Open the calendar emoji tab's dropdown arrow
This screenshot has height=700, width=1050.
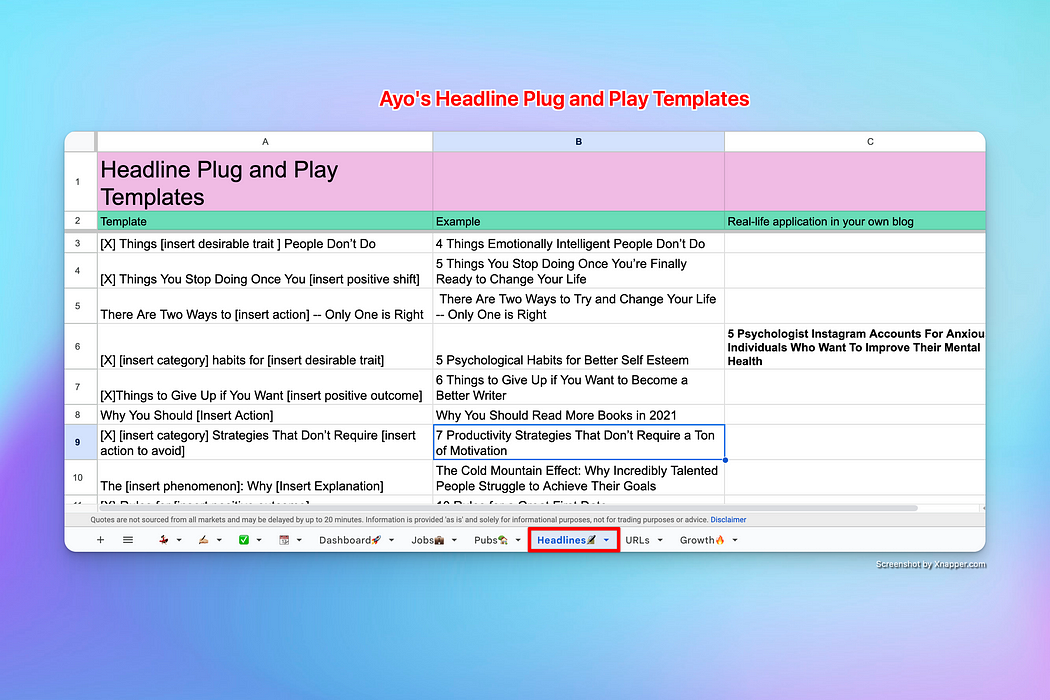[298, 540]
